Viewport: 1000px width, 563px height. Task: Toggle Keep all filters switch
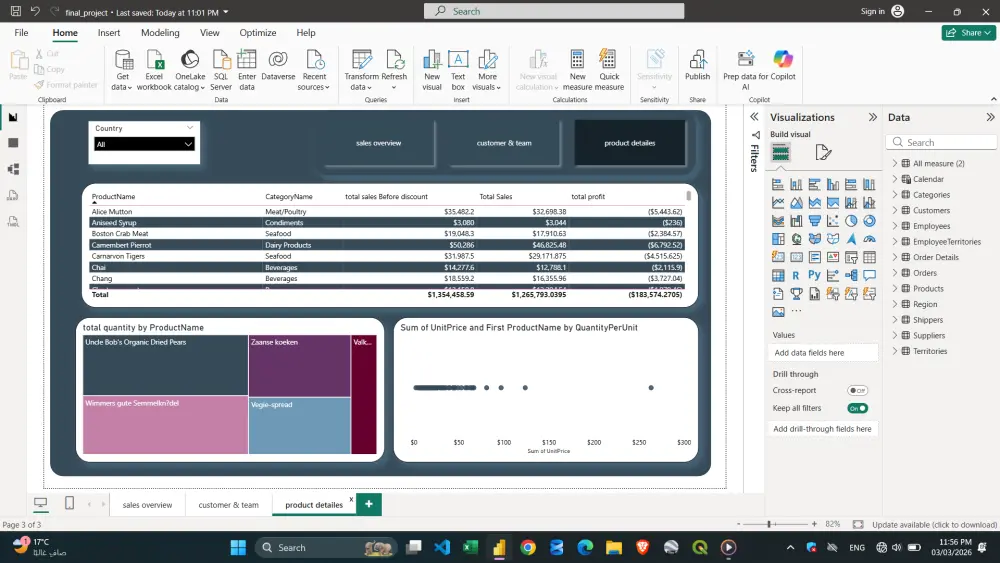857,408
